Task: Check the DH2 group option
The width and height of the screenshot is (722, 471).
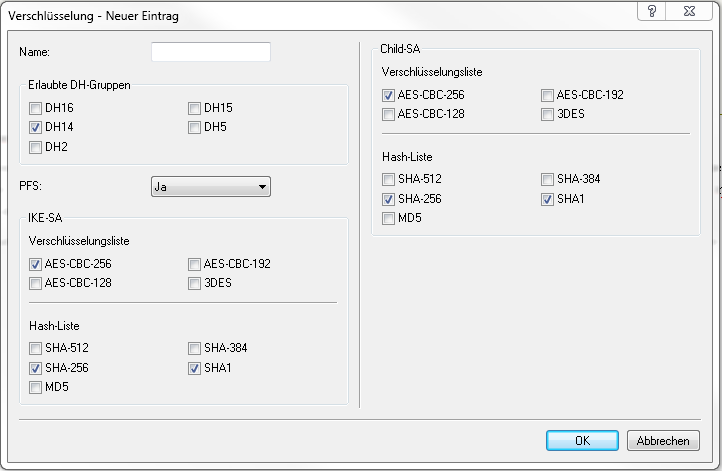Action: (x=37, y=148)
